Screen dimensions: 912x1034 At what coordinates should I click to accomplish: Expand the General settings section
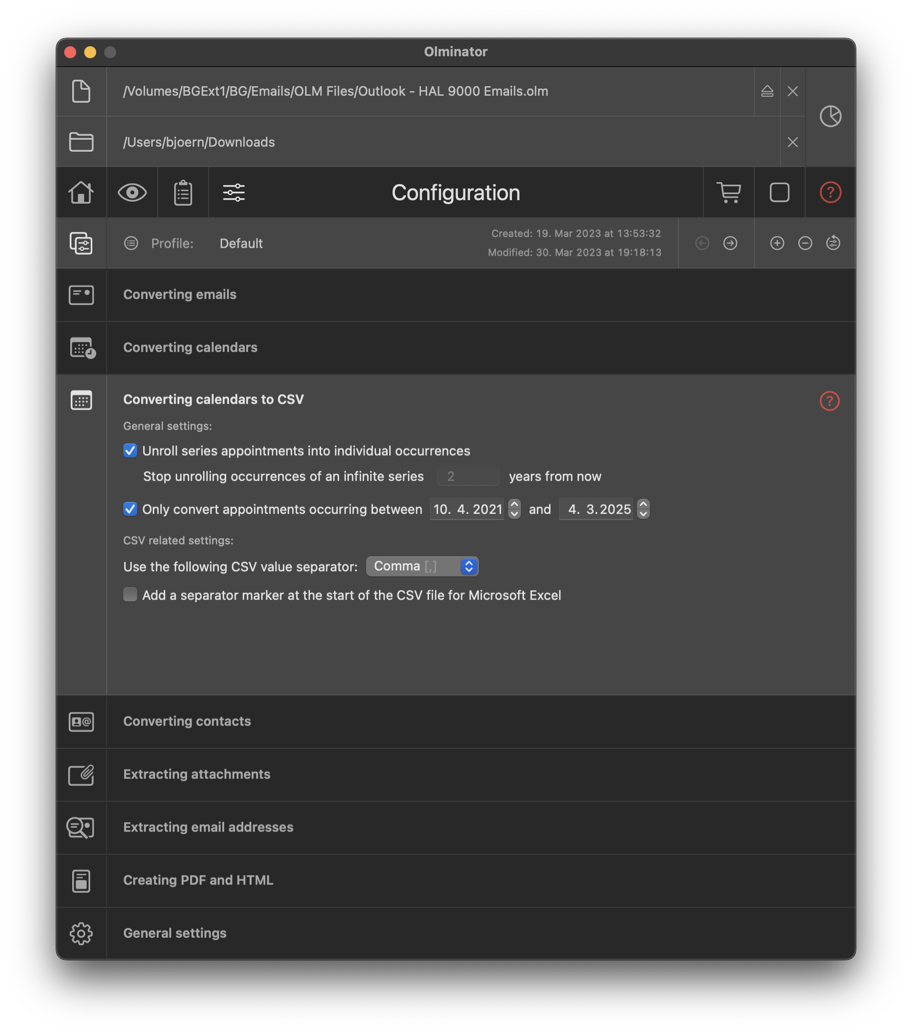[481, 933]
